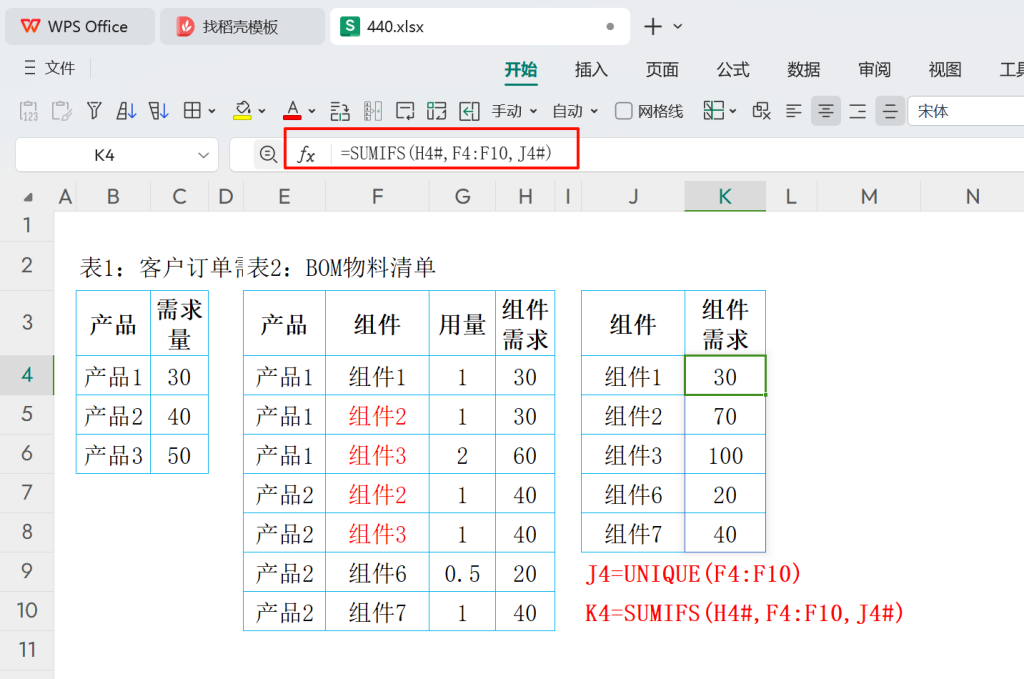Click cell 产品3 in the order table
Image resolution: width=1024 pixels, height=679 pixels.
click(x=114, y=455)
